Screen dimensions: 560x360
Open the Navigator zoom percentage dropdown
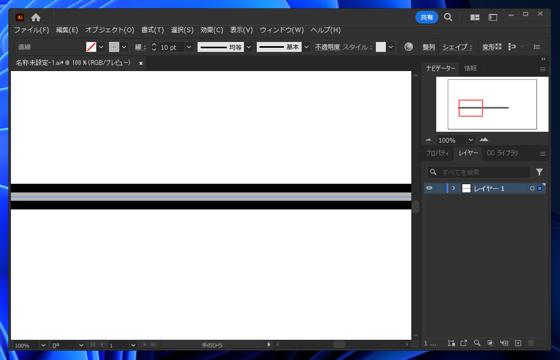[471, 140]
